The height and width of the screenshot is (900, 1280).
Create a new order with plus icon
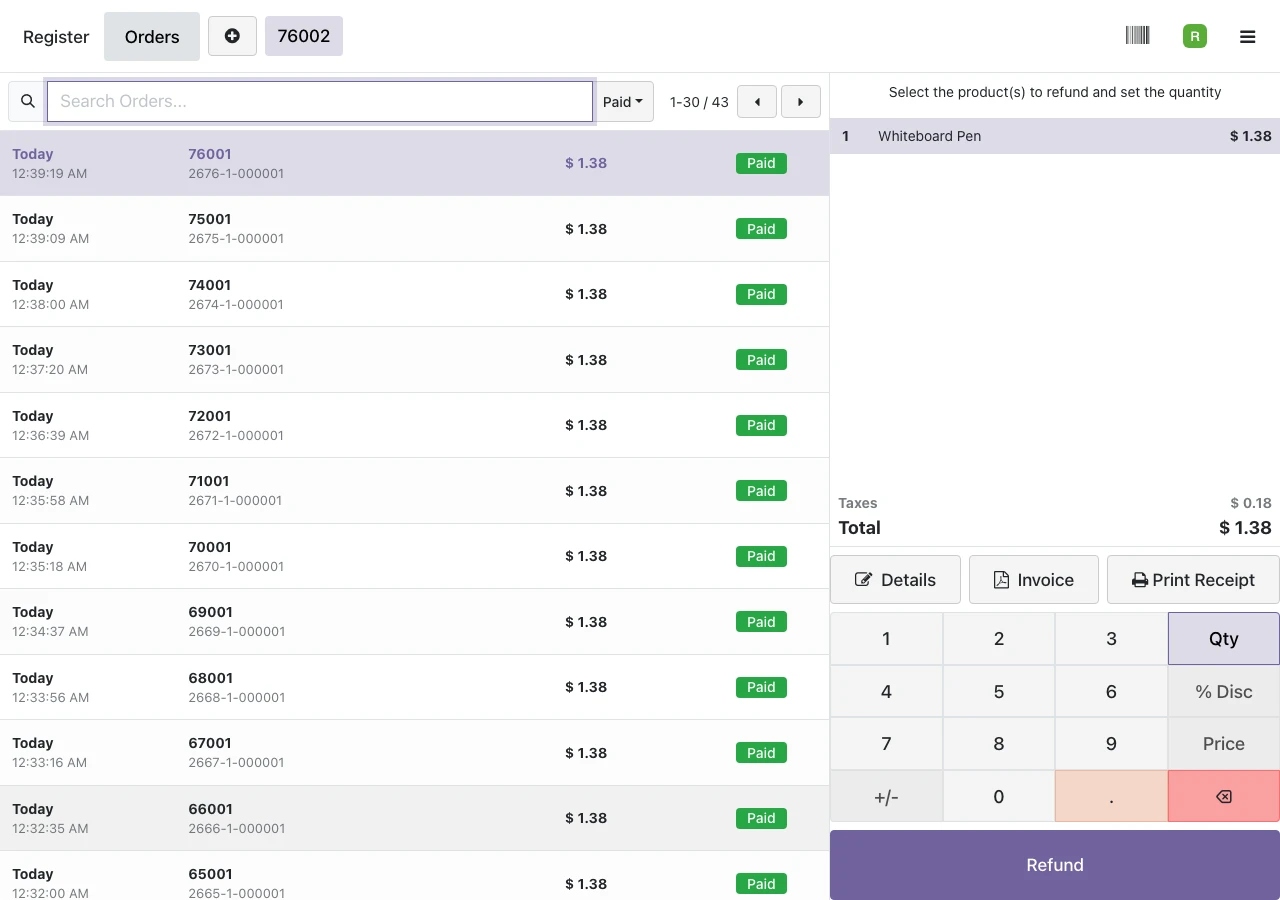pos(232,36)
